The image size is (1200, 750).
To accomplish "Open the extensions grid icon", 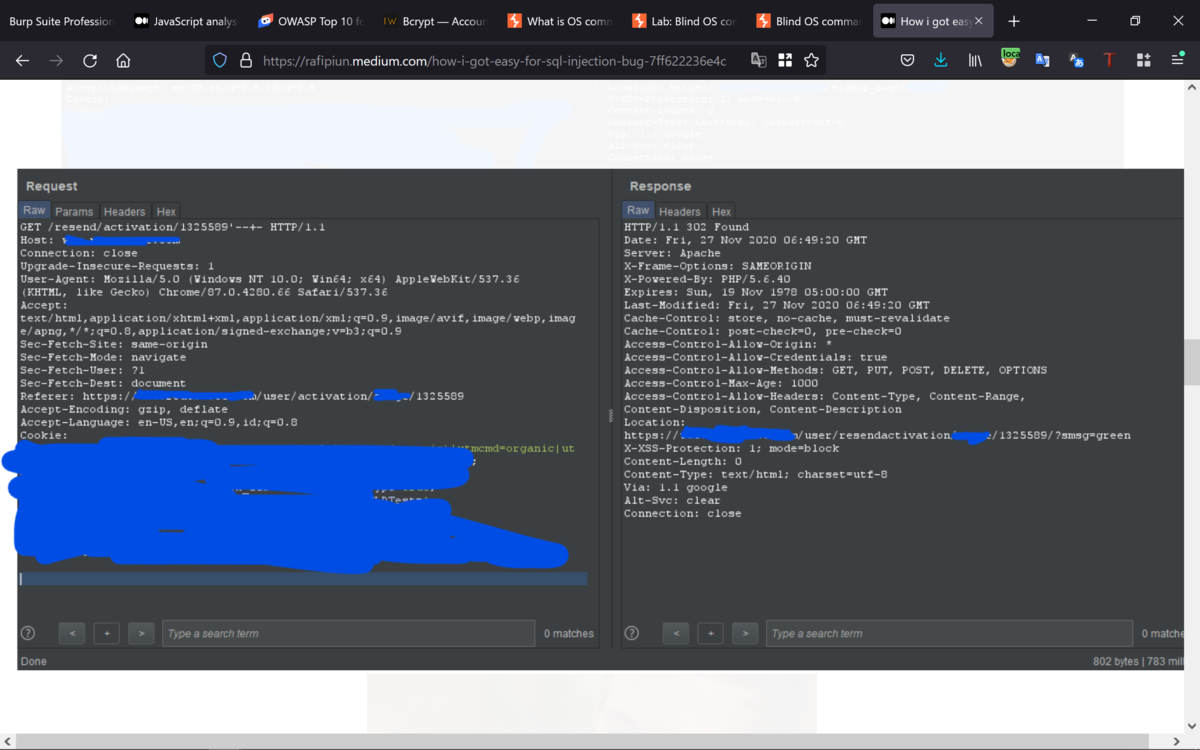I will 1143,61.
